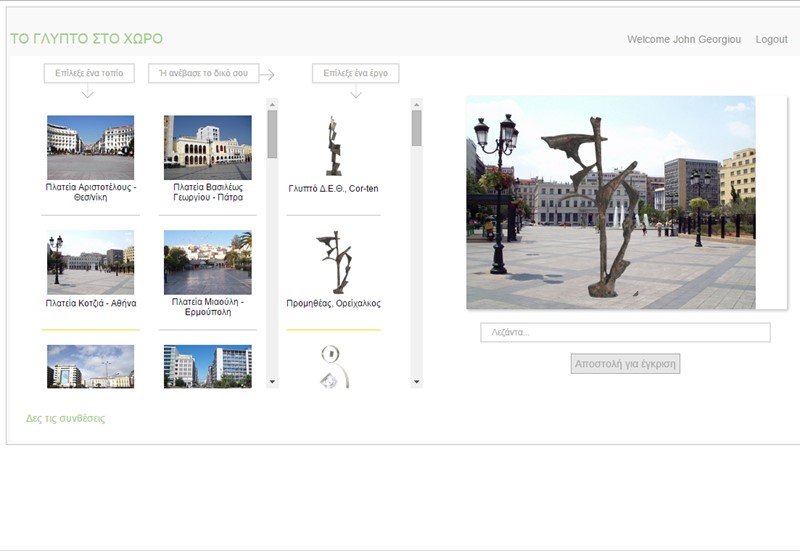Select the partially visible third sculpture
This screenshot has height=551, width=800.
(333, 366)
